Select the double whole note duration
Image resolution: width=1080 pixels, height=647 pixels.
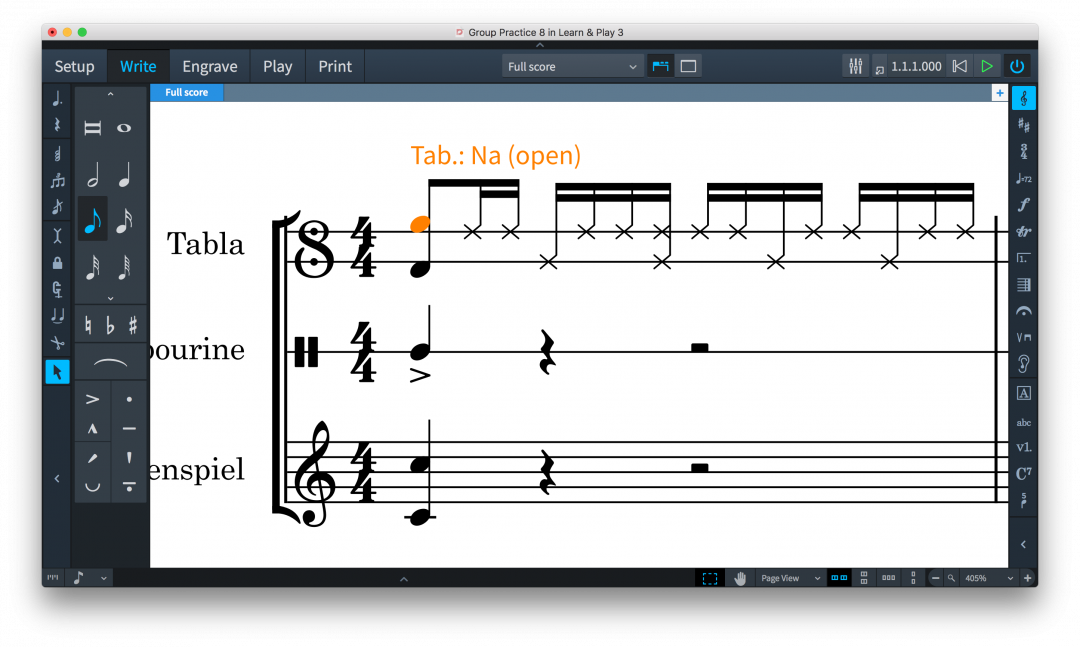[x=92, y=128]
